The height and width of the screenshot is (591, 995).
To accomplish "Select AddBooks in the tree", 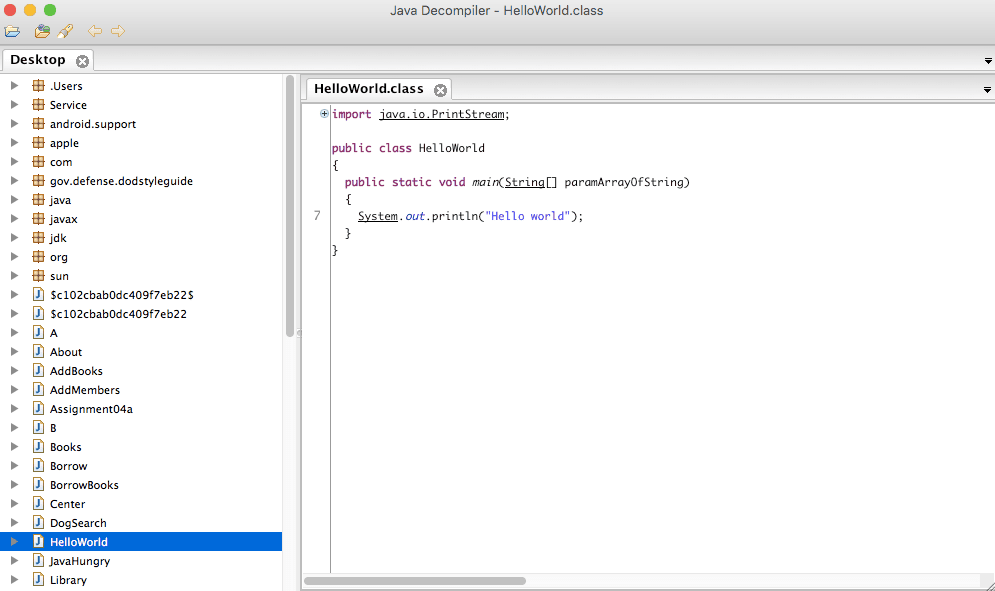I will pyautogui.click(x=76, y=371).
